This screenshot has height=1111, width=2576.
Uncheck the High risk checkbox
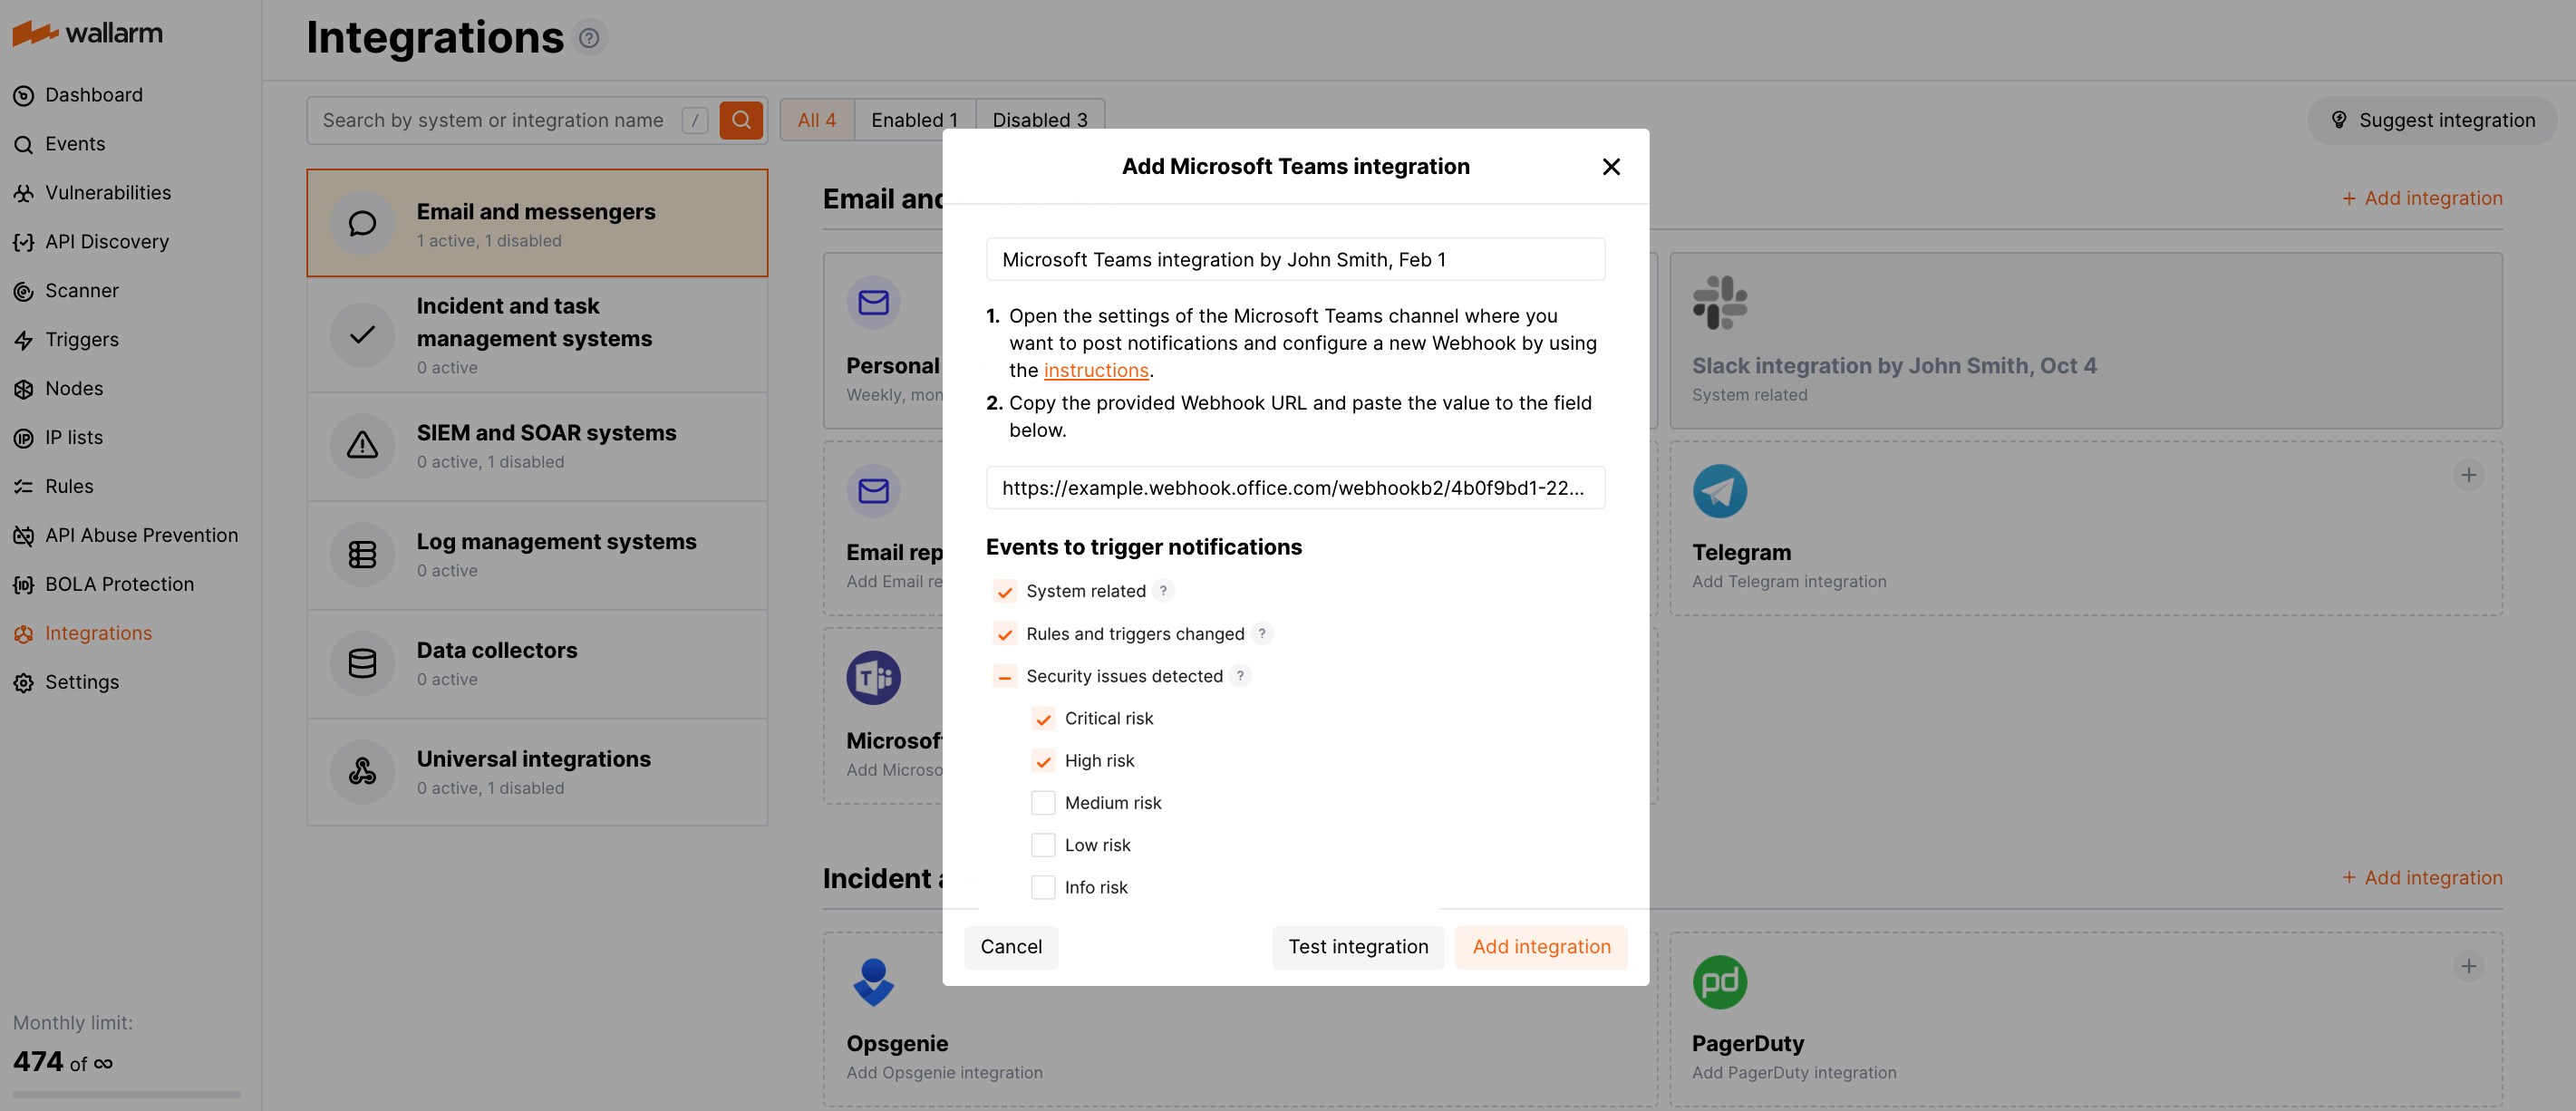click(1043, 760)
